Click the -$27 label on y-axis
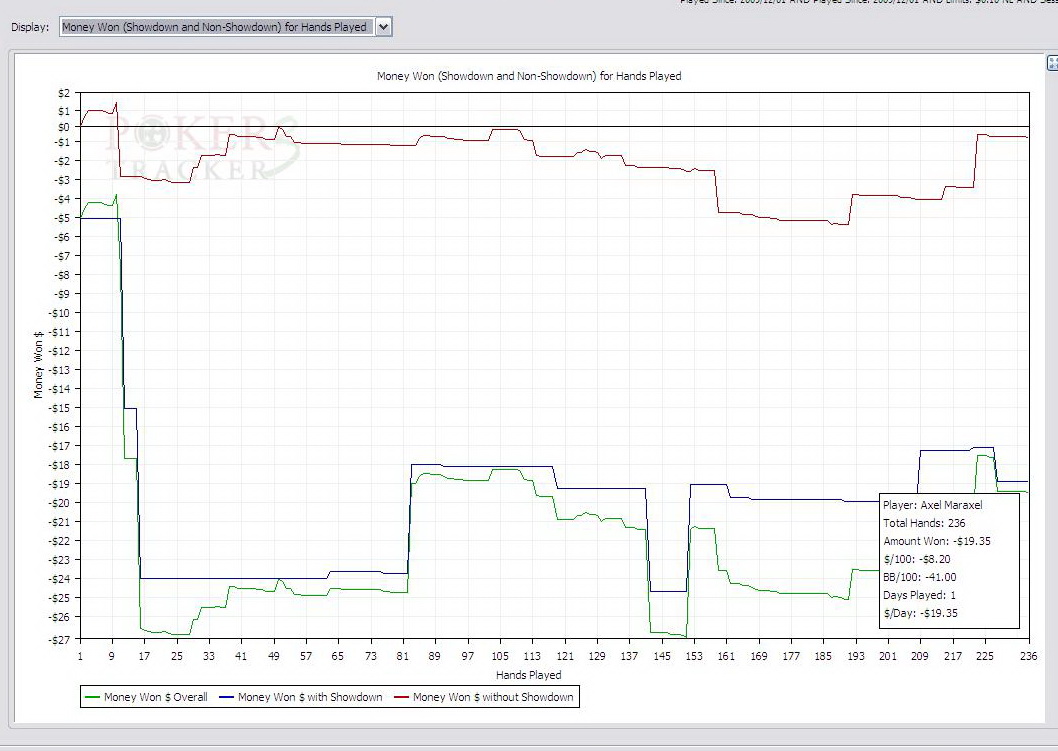 pyautogui.click(x=59, y=639)
